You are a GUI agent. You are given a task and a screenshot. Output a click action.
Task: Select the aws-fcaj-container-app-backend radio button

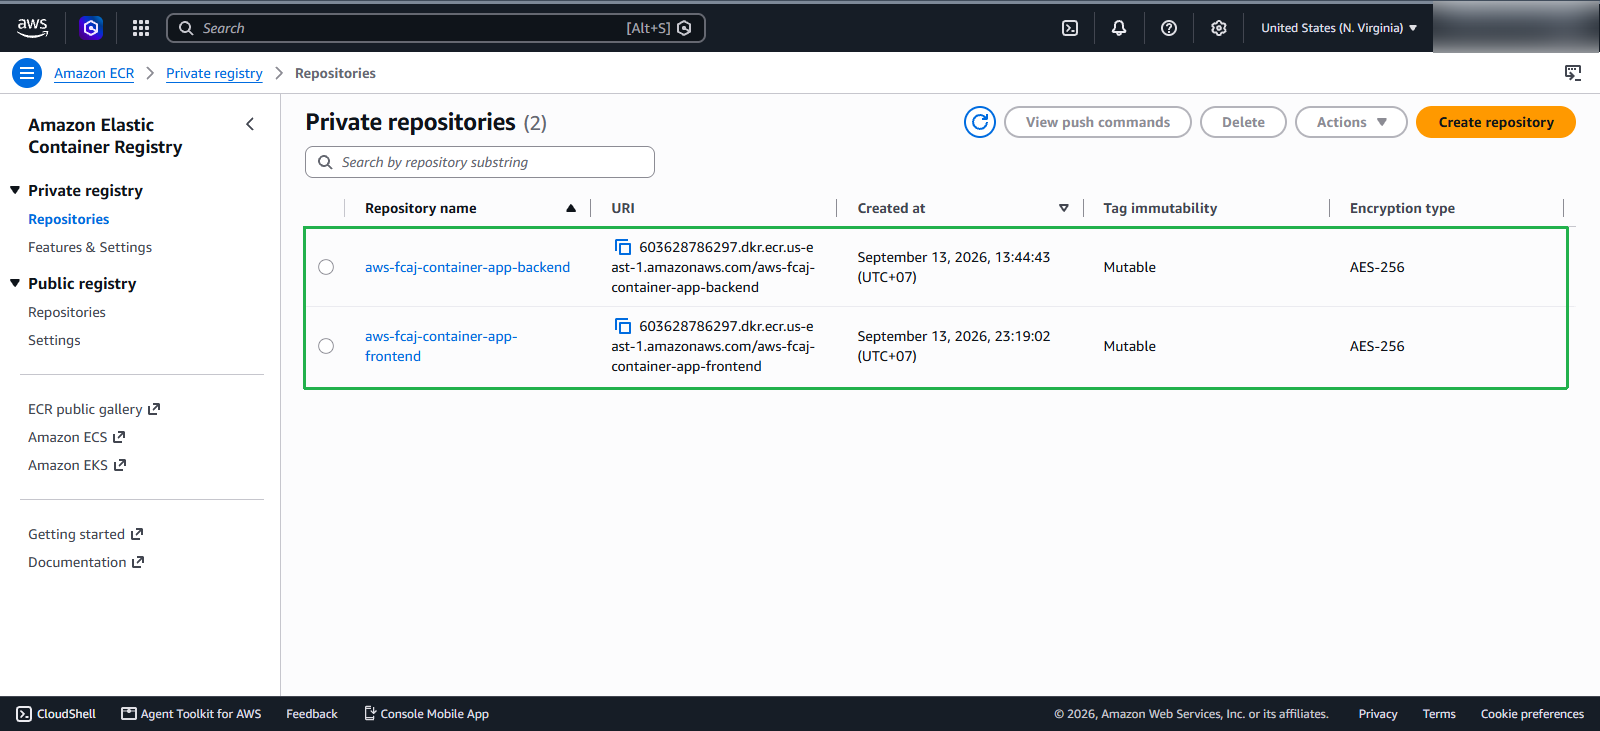click(326, 267)
